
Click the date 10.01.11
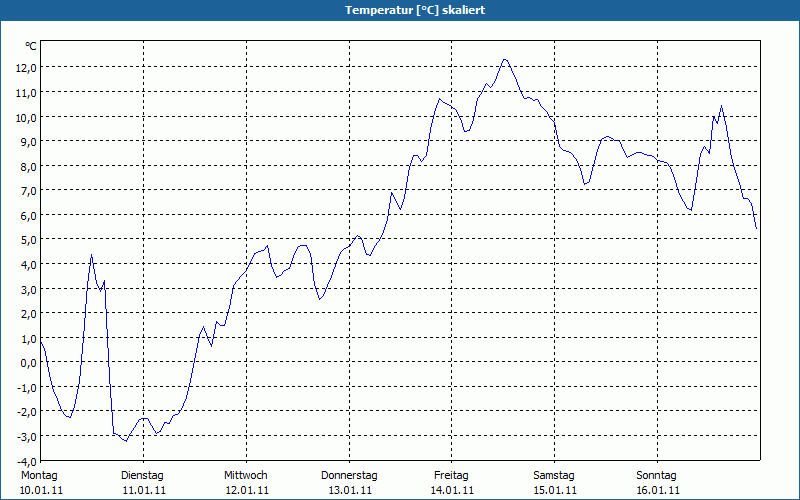tap(41, 490)
